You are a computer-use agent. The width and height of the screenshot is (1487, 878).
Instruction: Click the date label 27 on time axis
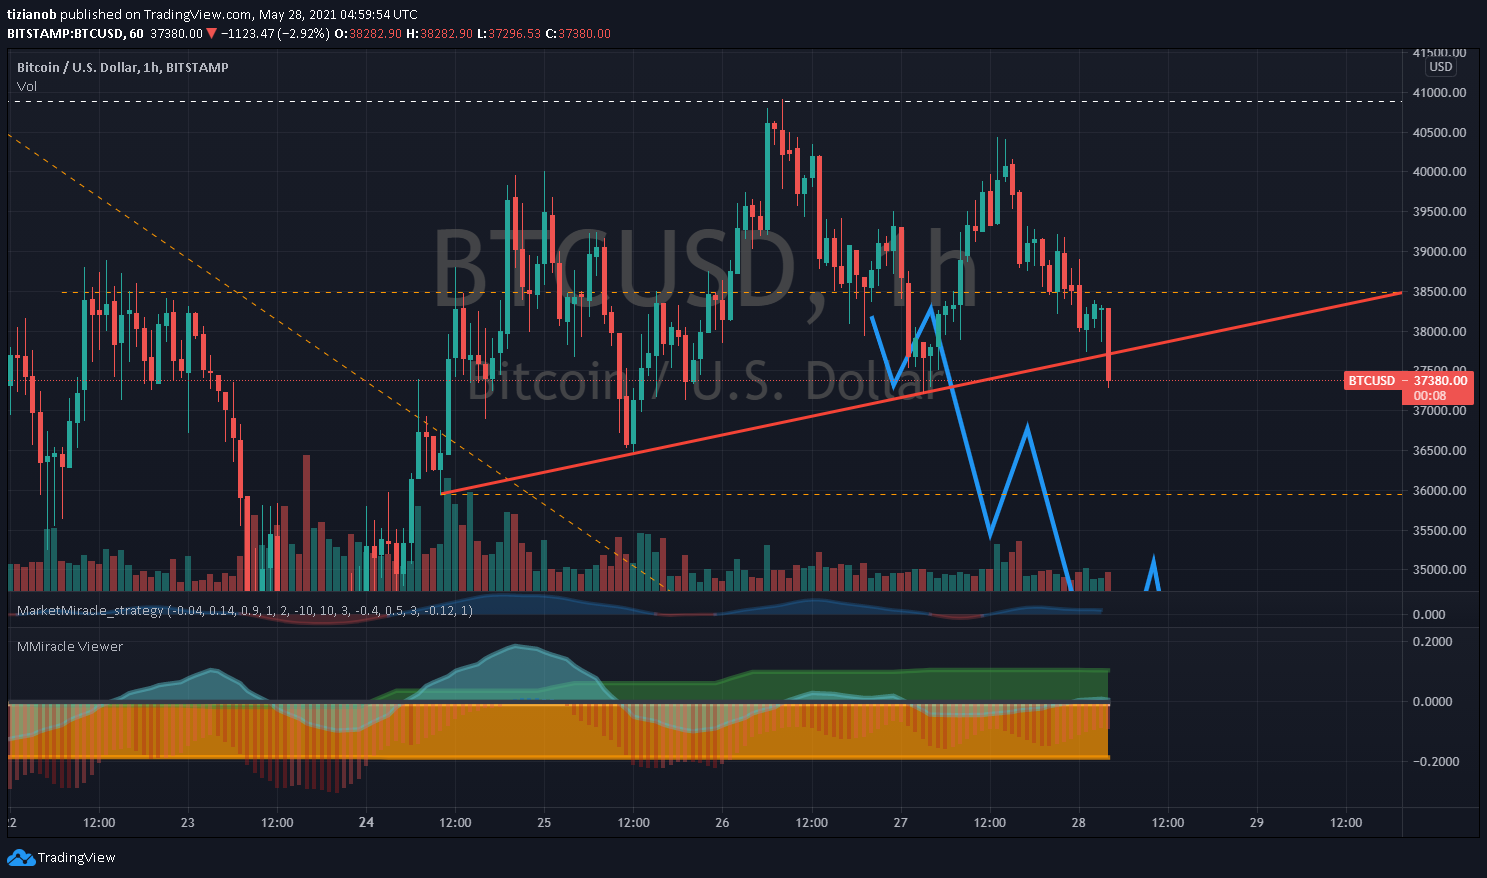click(x=900, y=823)
